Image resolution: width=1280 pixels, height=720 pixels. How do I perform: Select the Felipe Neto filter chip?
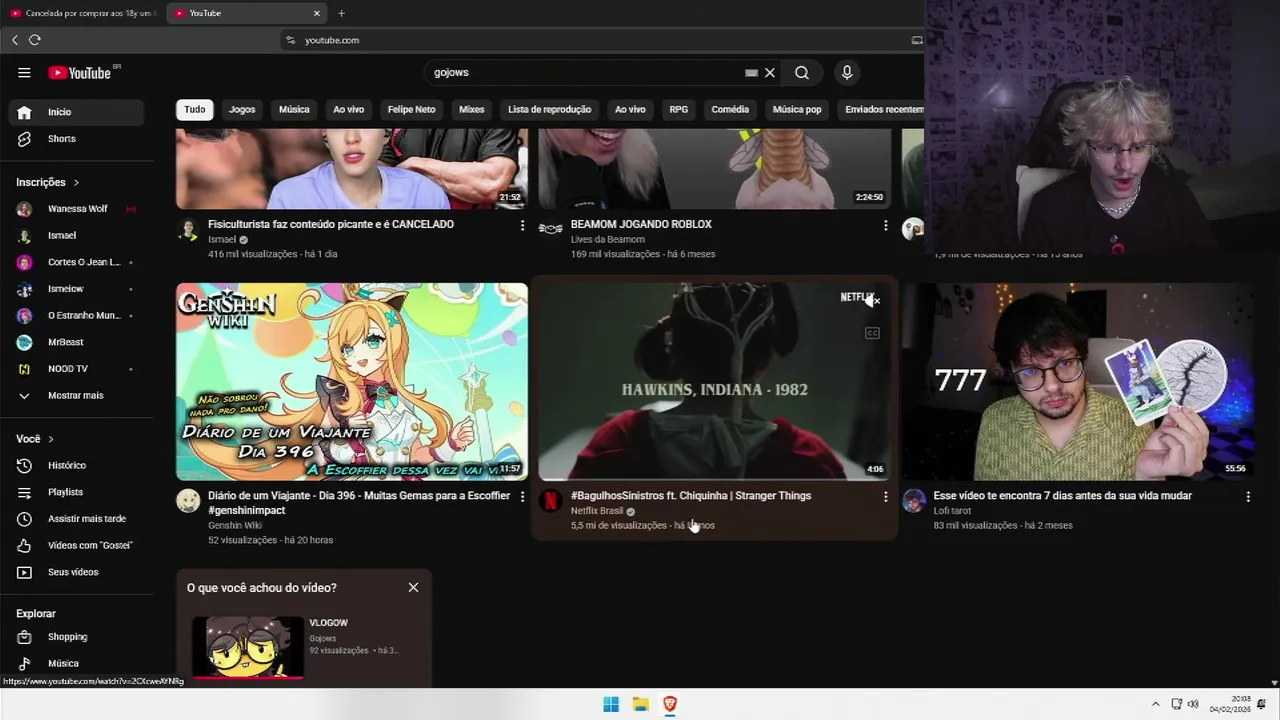411,109
